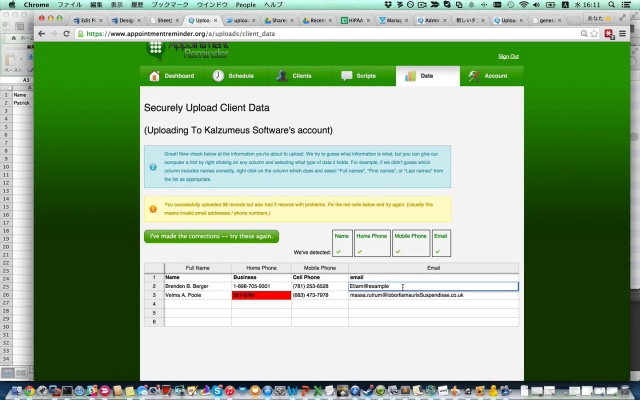Bookmark page with the star icon
Image resolution: width=640 pixels, height=400 pixels.
594,33
